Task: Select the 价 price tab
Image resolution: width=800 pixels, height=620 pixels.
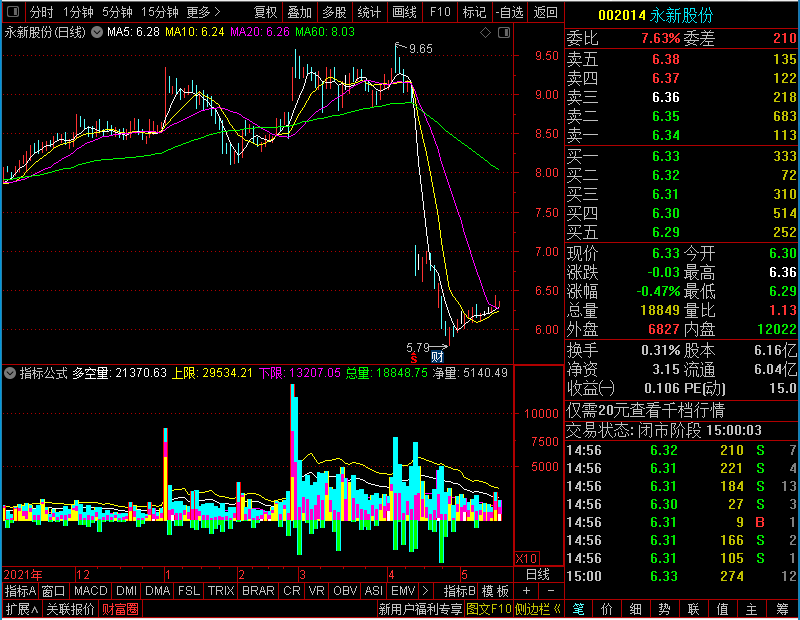Action: (607, 609)
